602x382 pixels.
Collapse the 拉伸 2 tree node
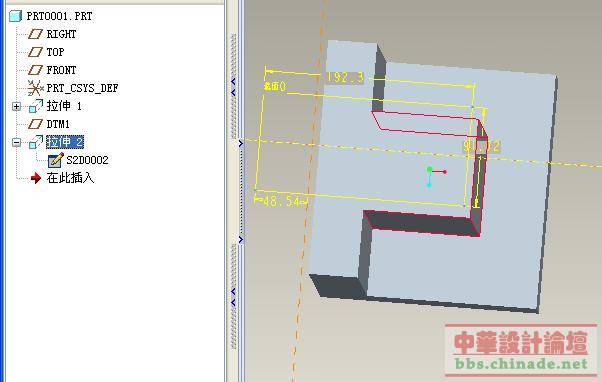(x=16, y=142)
